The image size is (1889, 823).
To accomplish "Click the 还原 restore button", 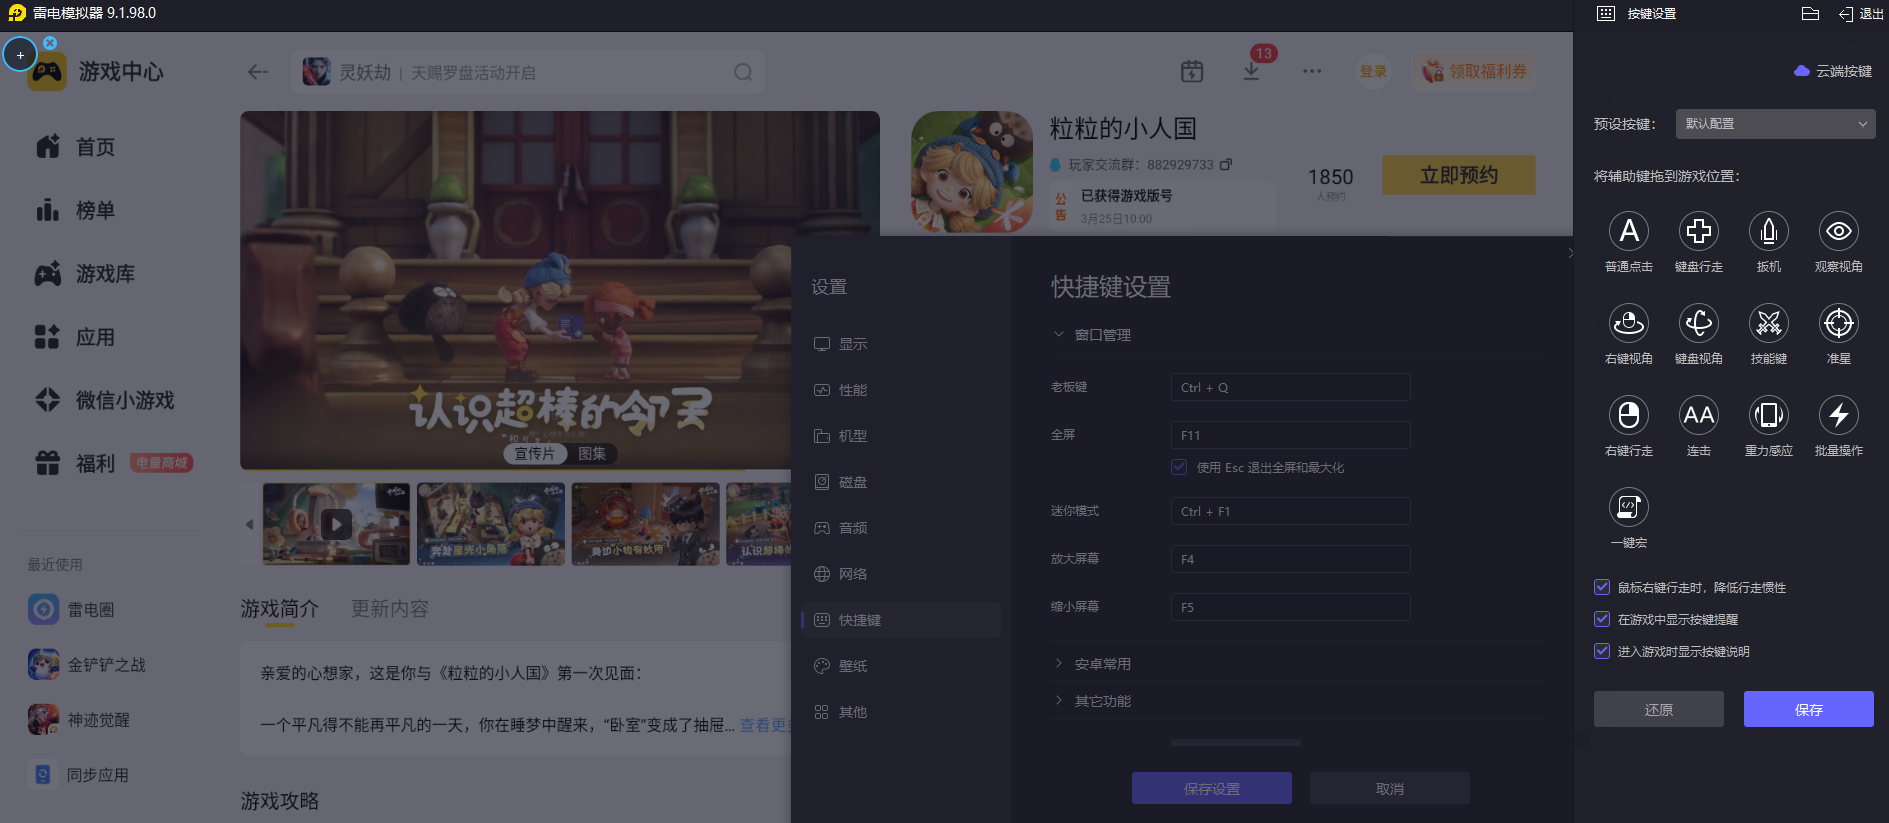I will 1658,709.
